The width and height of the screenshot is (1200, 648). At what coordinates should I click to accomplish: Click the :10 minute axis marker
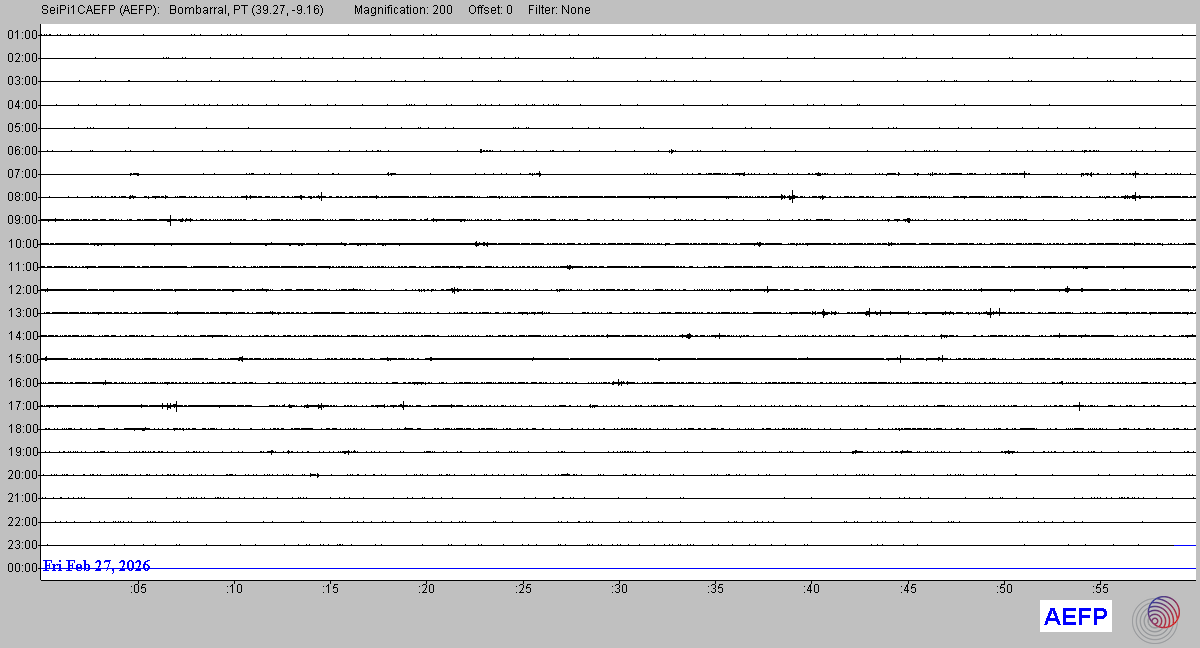(234, 589)
